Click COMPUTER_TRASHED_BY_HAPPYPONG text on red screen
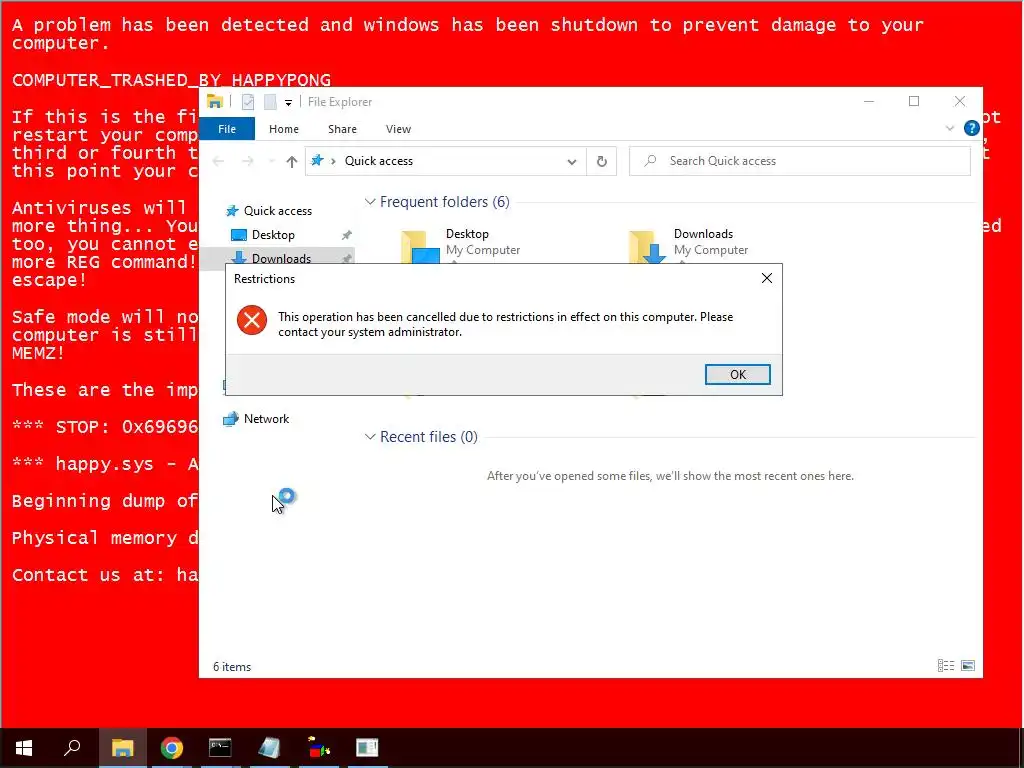The height and width of the screenshot is (768, 1024). point(171,80)
